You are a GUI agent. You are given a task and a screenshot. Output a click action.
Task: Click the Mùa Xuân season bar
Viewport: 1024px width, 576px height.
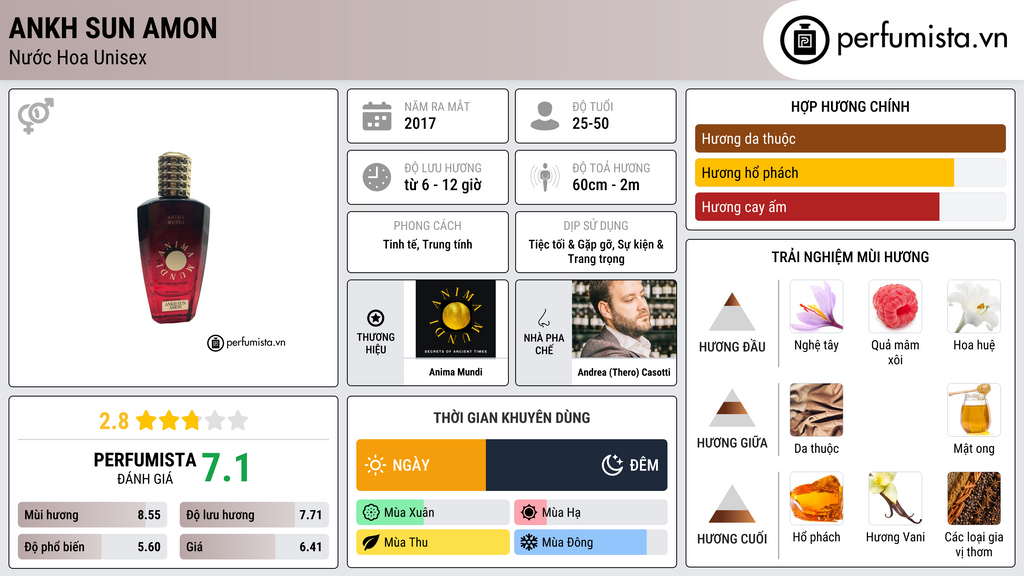(x=433, y=513)
